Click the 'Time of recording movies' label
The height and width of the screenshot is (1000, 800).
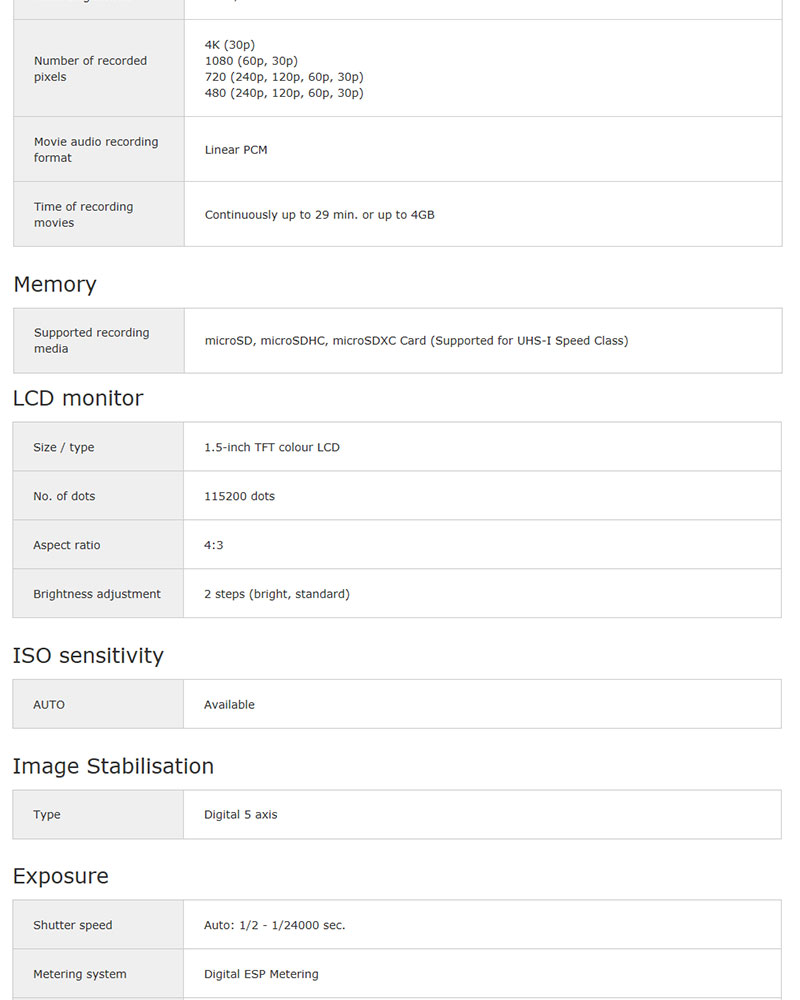[83, 215]
